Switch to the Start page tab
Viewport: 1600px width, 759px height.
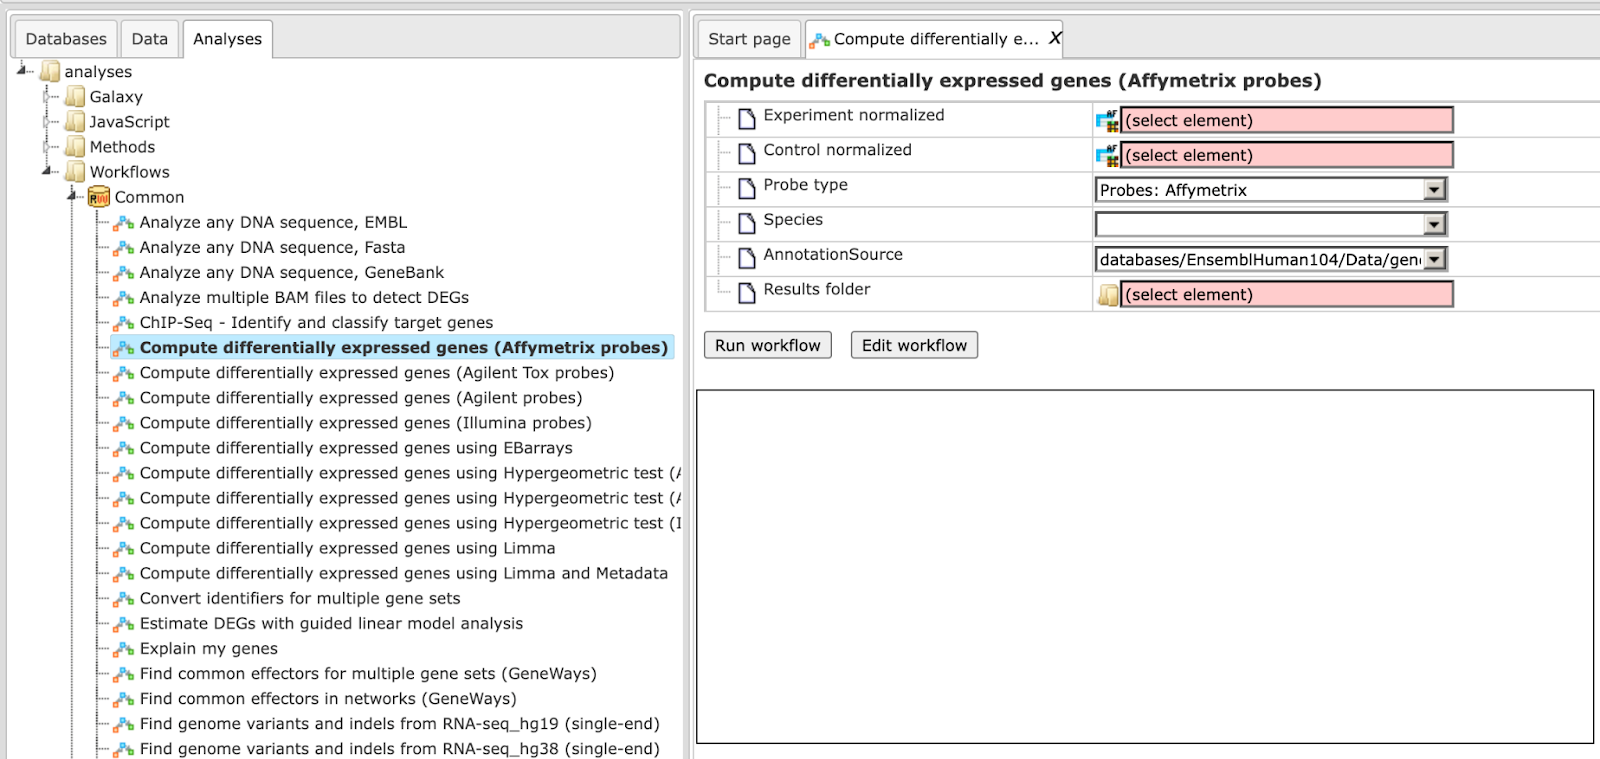click(749, 39)
